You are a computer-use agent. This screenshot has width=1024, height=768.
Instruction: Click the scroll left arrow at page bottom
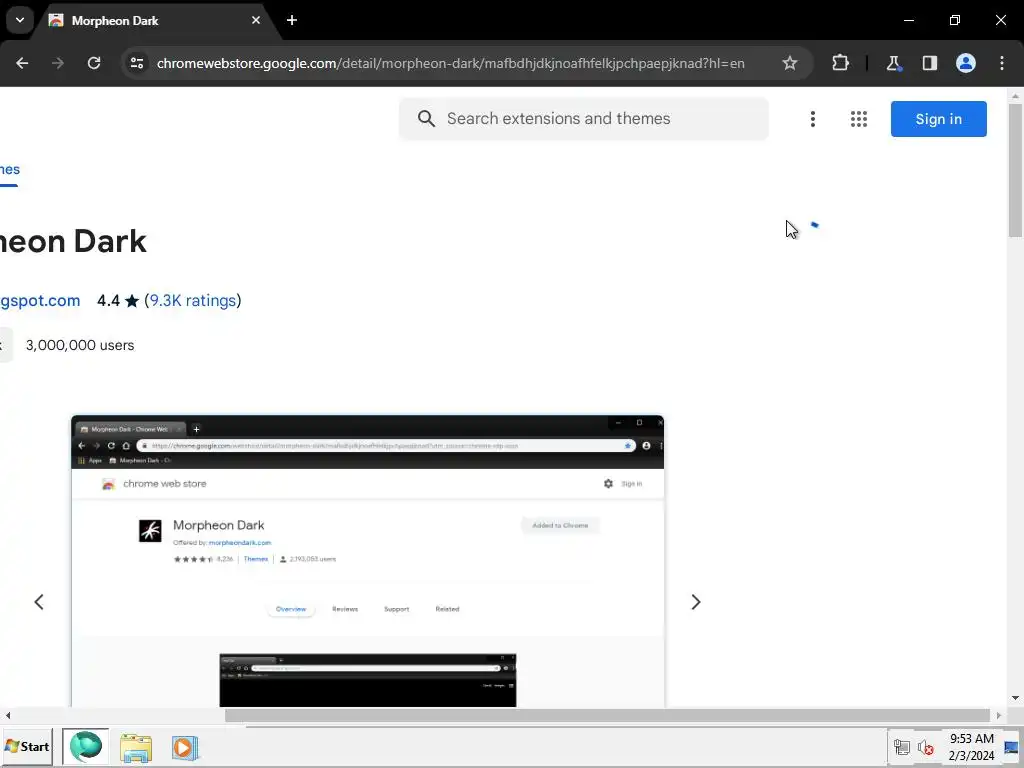pyautogui.click(x=7, y=715)
